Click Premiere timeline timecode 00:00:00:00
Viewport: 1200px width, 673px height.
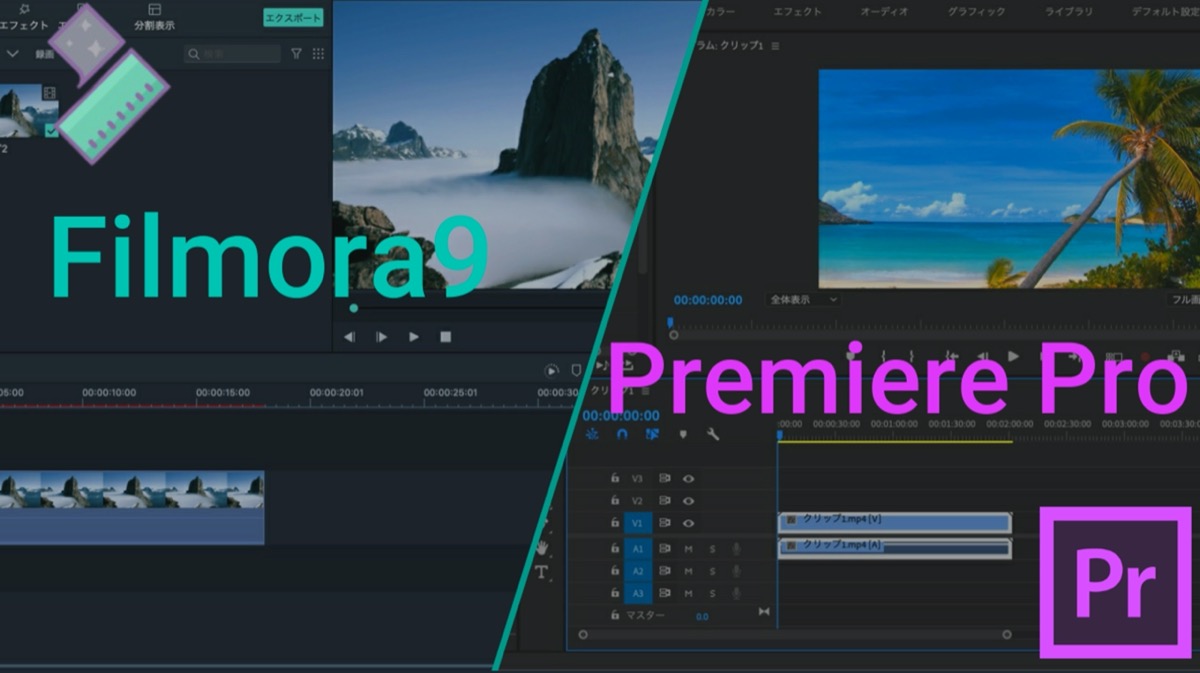[x=621, y=415]
